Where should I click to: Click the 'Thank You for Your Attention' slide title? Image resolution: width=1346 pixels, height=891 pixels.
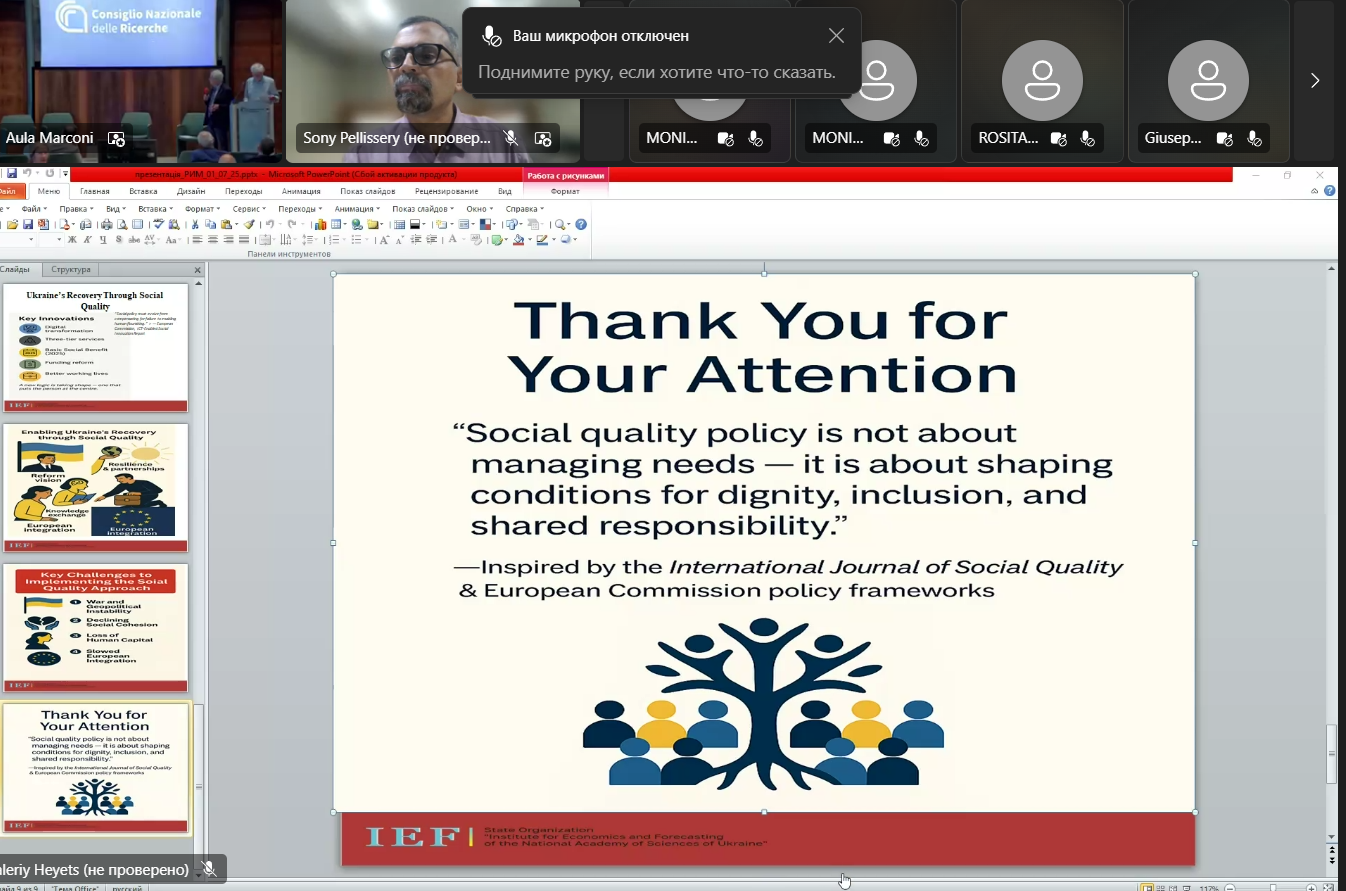tap(764, 346)
